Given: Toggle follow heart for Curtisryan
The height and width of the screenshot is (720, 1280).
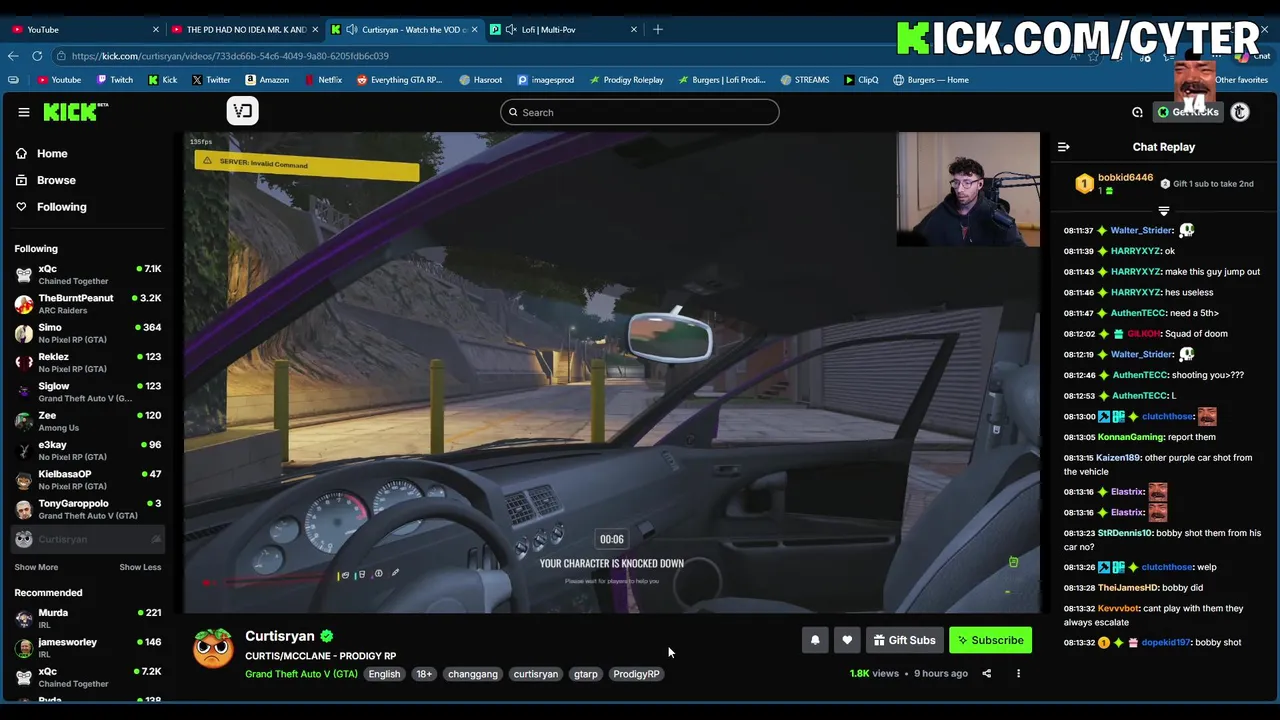Looking at the screenshot, I should (x=847, y=640).
